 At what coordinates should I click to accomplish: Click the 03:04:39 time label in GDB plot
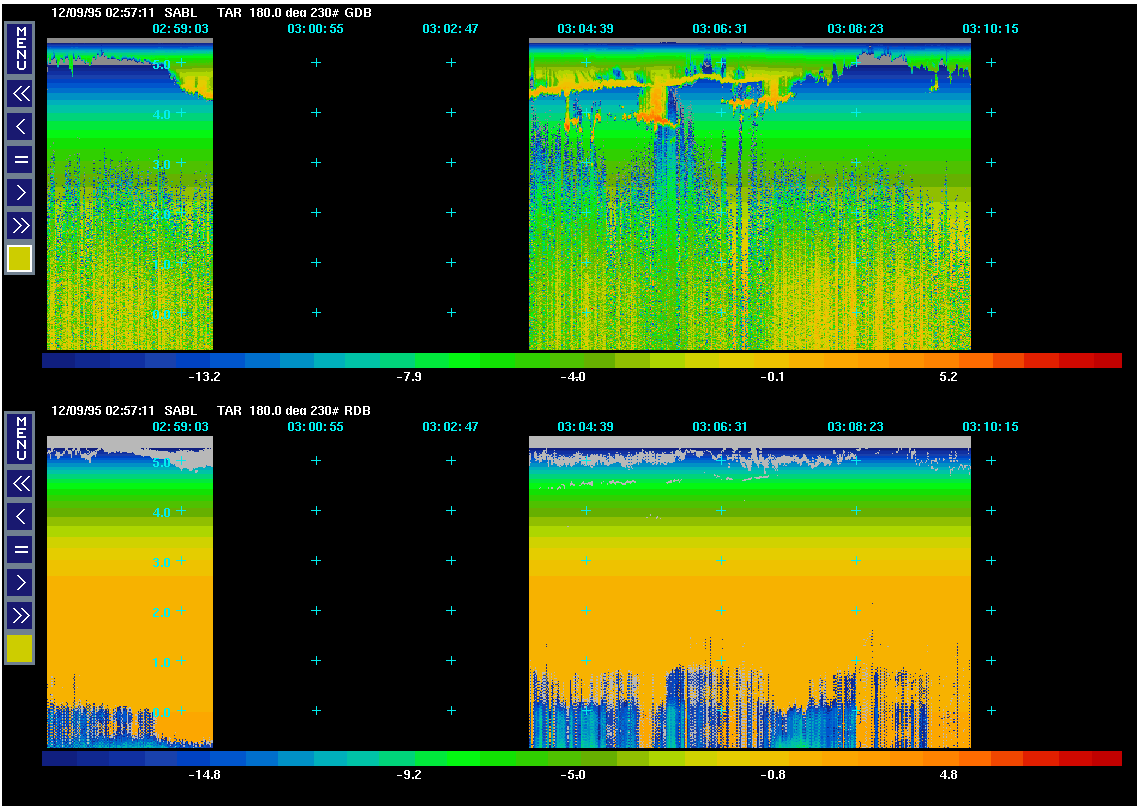(584, 29)
